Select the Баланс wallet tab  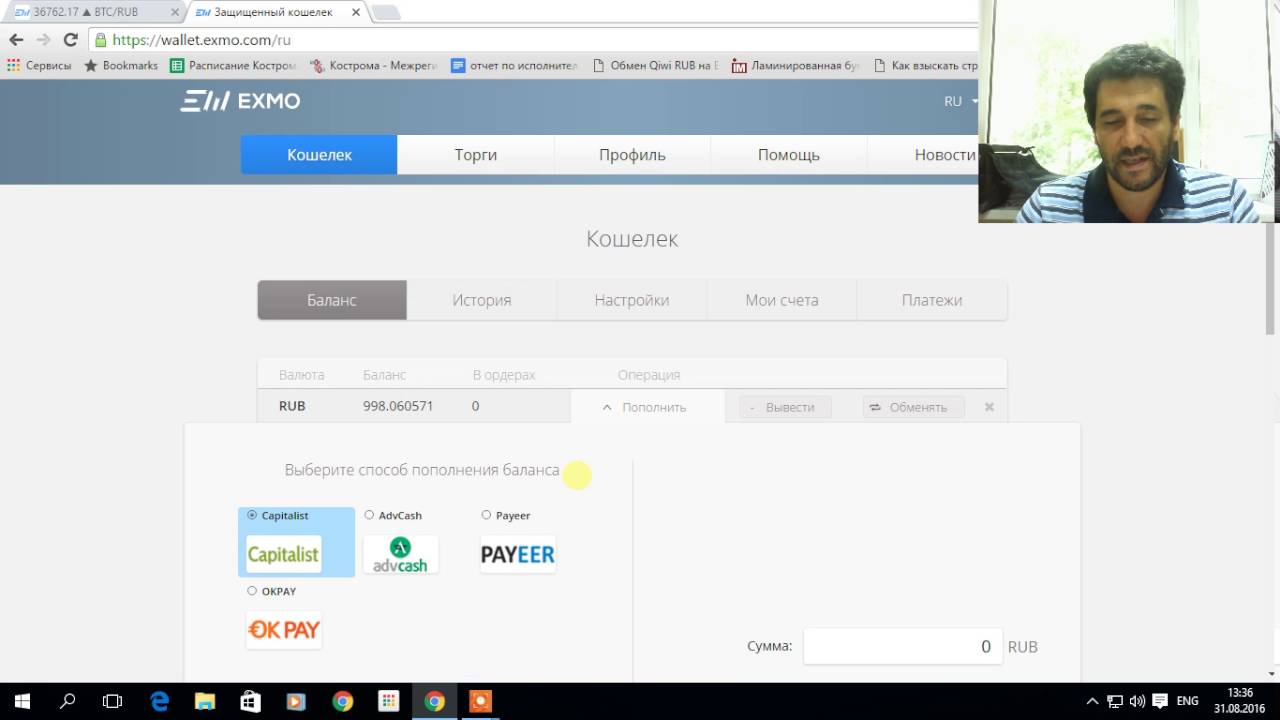coord(332,300)
